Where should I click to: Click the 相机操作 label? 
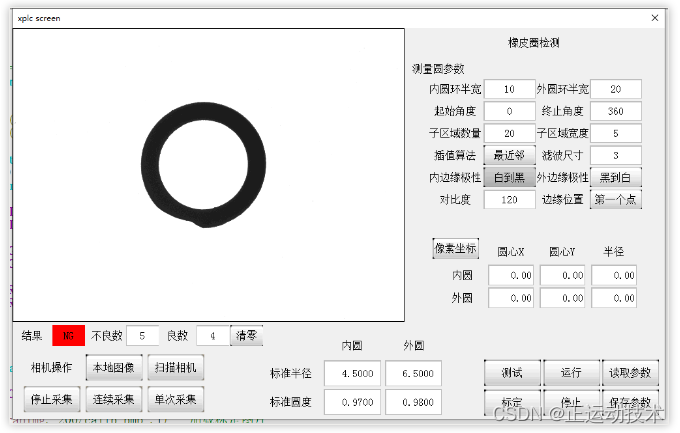pyautogui.click(x=52, y=367)
